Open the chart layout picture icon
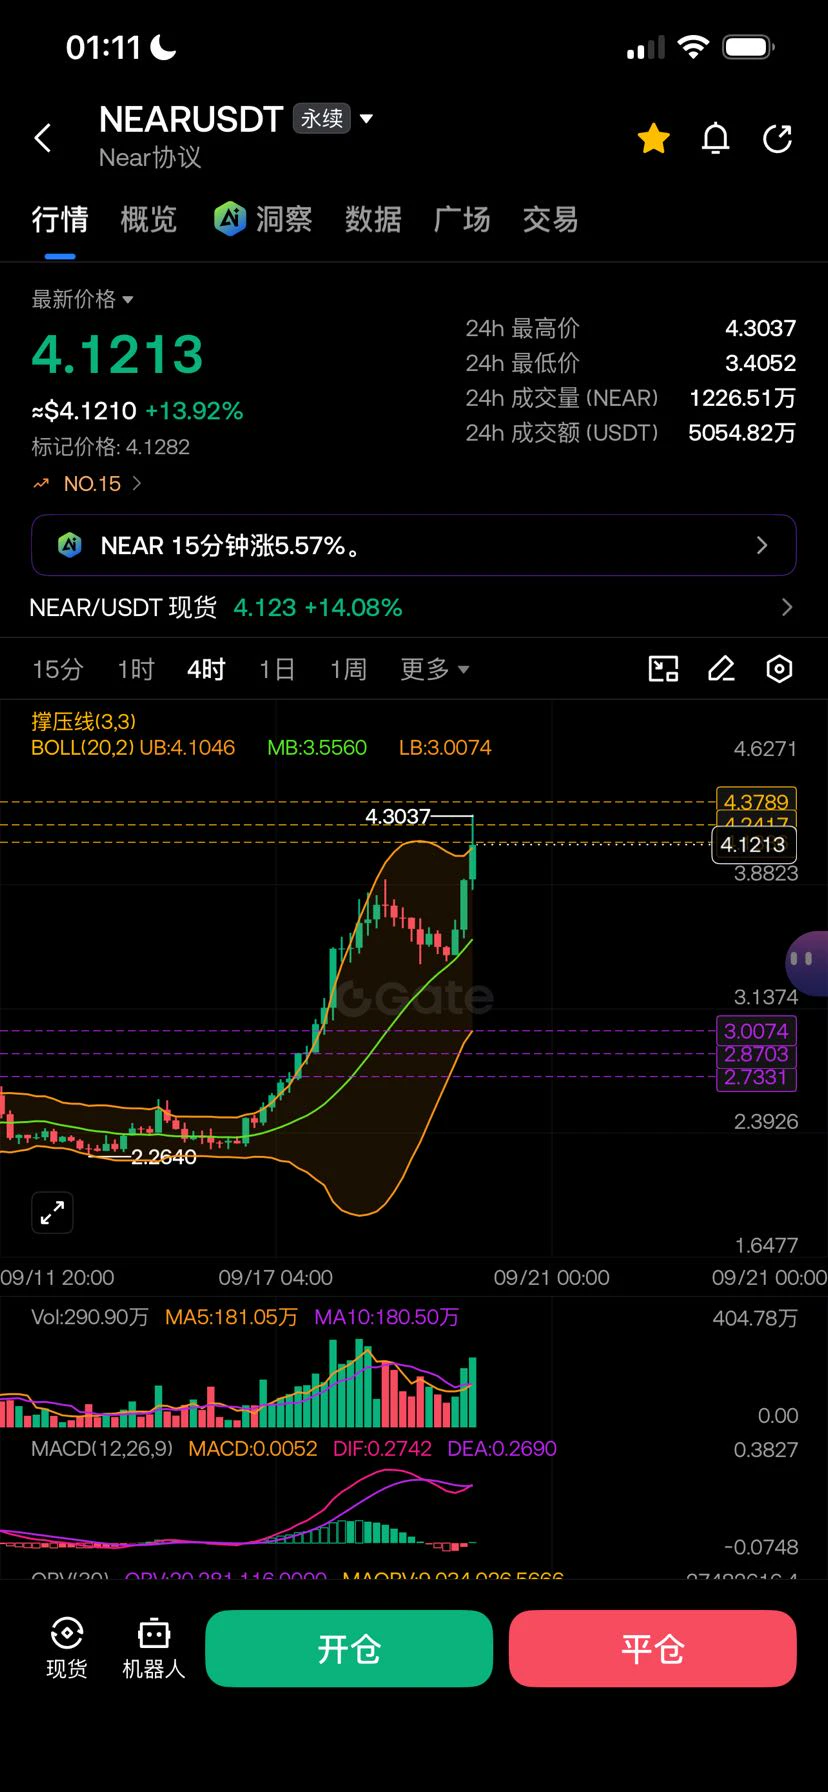This screenshot has height=1792, width=828. 664,669
